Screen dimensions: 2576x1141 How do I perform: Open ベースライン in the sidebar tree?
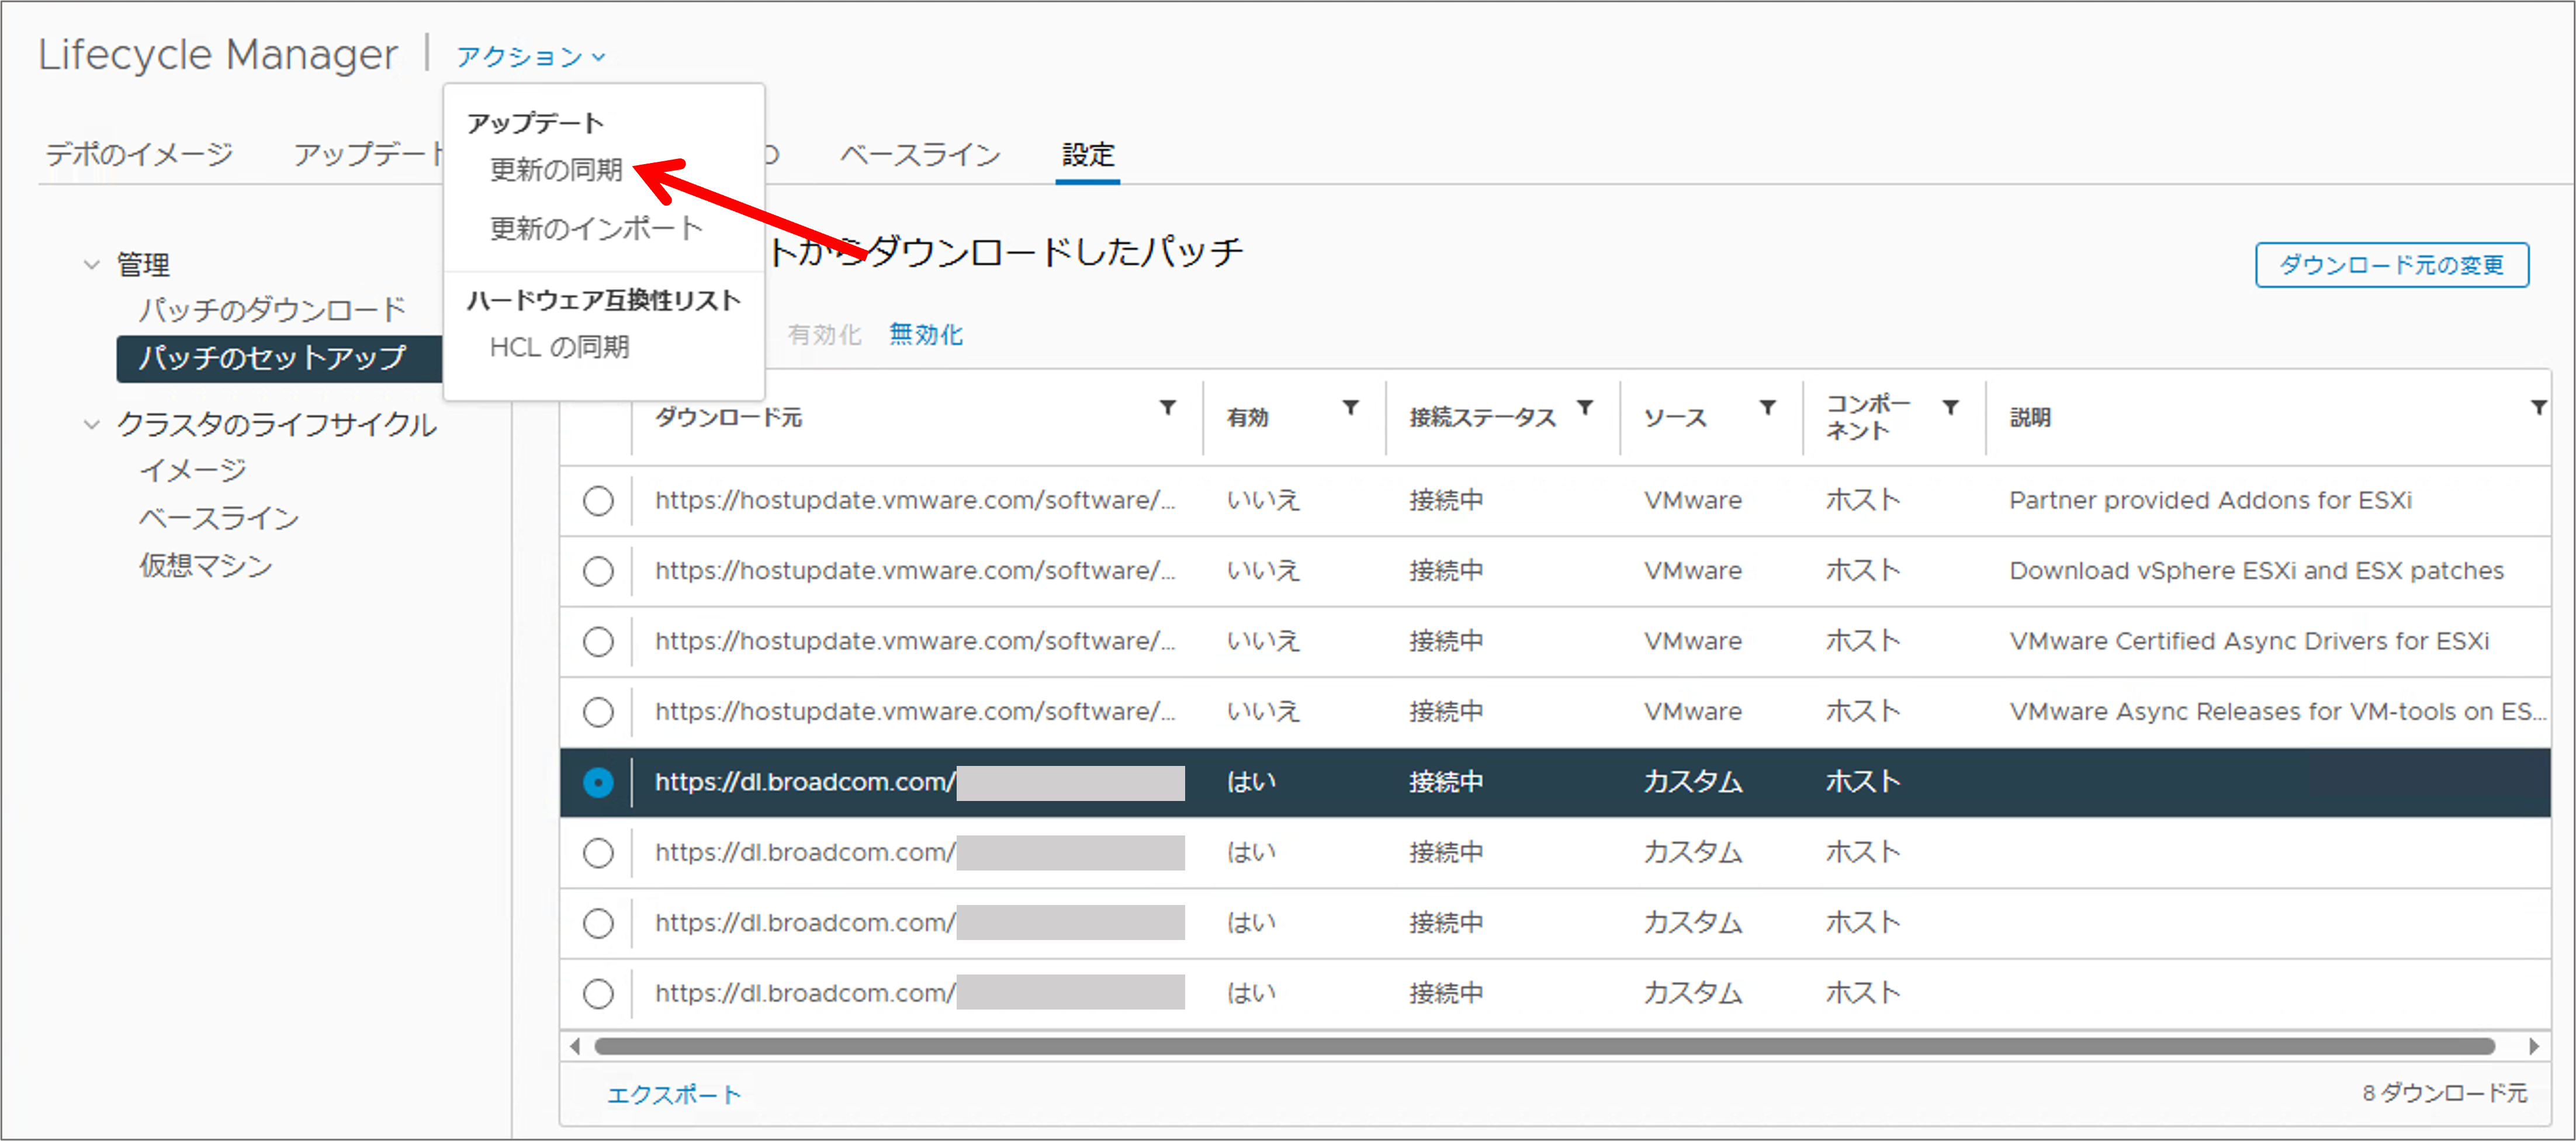(219, 518)
